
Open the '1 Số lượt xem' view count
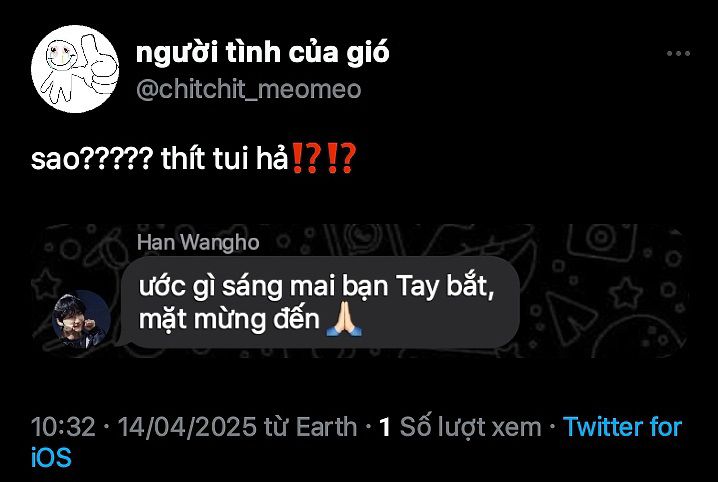coord(460,427)
